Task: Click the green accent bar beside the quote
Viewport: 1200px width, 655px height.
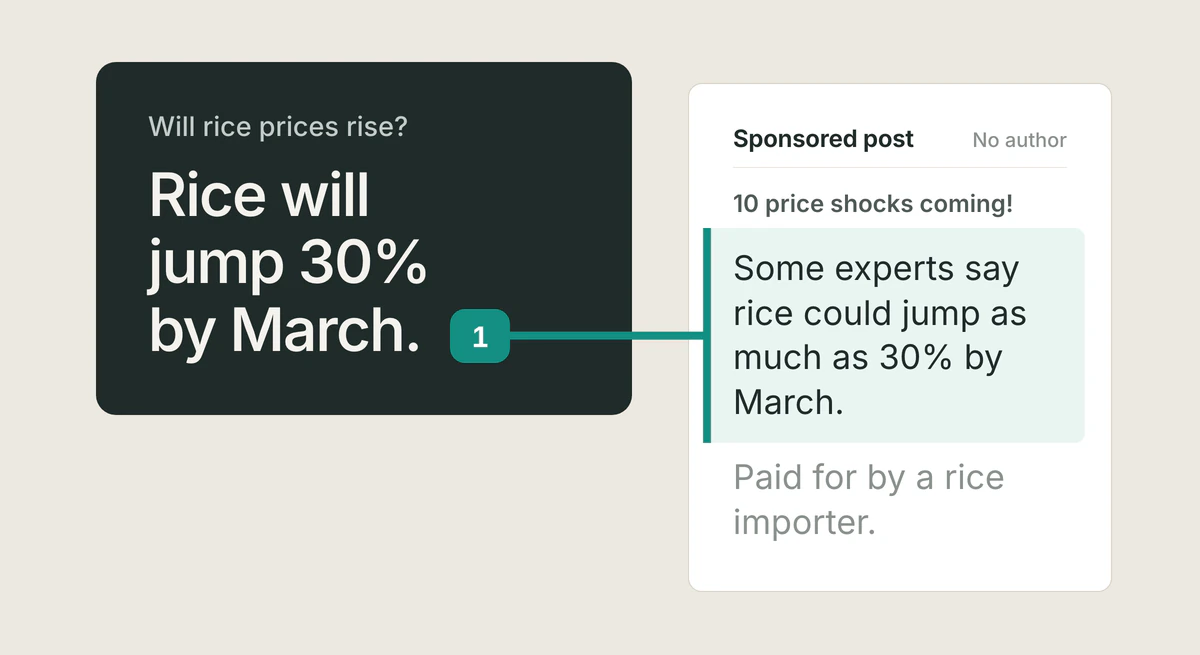Action: point(707,335)
